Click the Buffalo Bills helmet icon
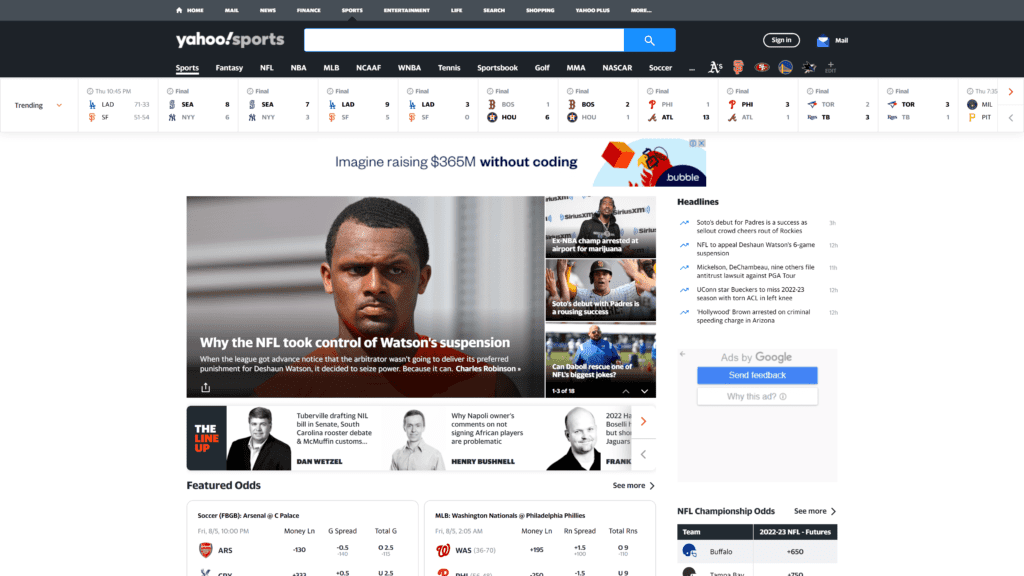Image resolution: width=1024 pixels, height=576 pixels. tap(689, 551)
